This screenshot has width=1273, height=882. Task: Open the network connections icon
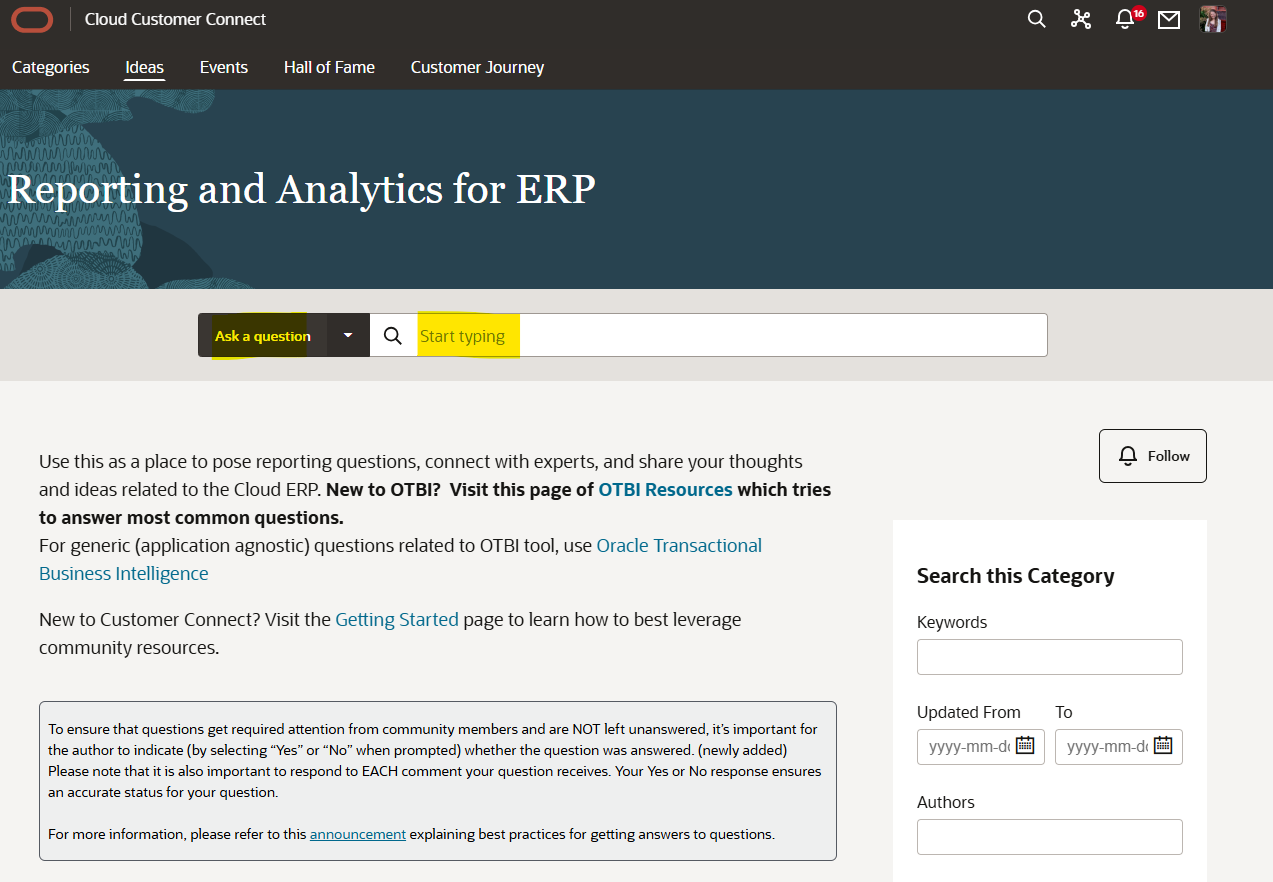pos(1081,19)
